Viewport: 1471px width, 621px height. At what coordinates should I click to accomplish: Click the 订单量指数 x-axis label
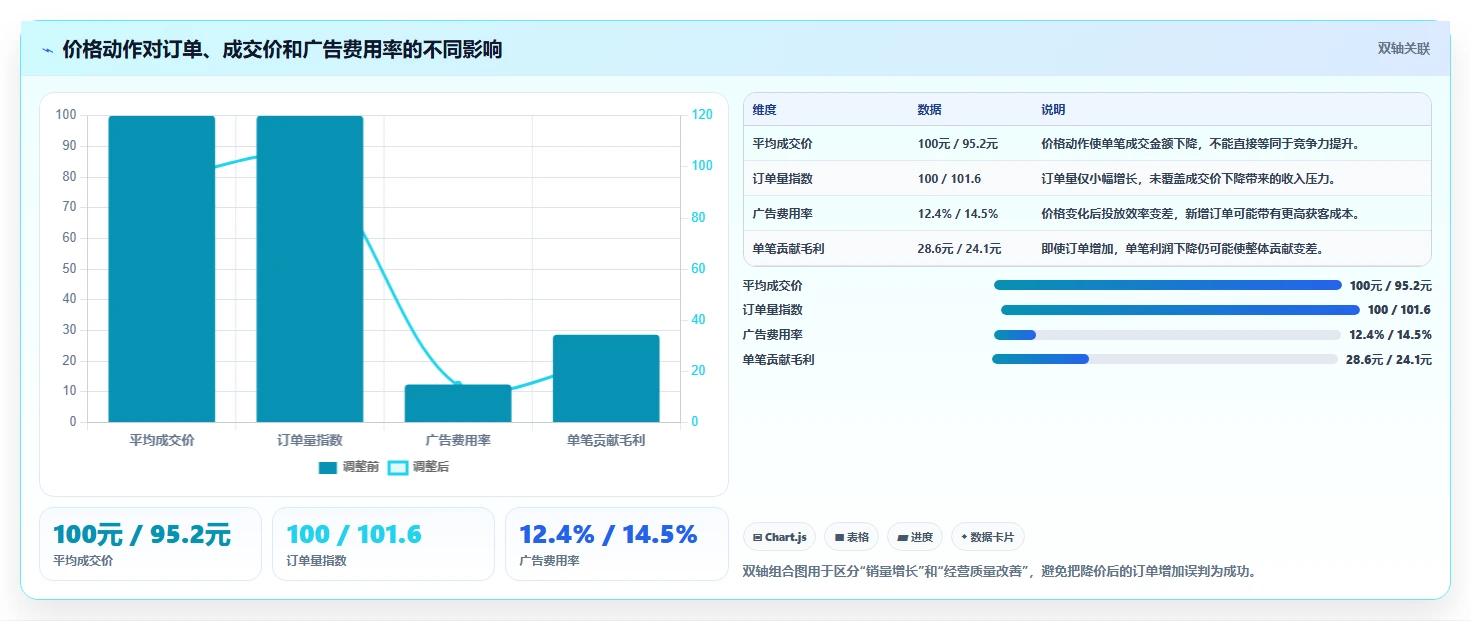coord(310,440)
